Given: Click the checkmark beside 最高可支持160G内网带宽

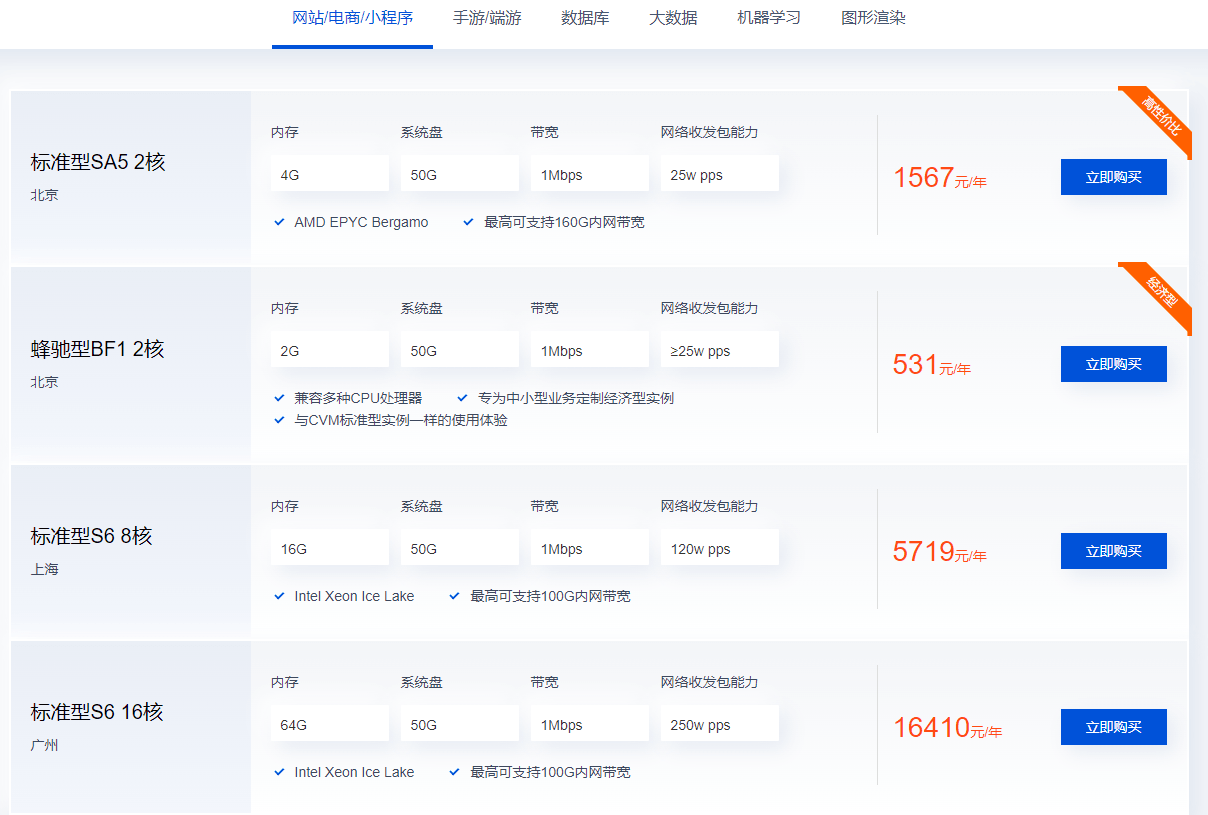Looking at the screenshot, I should pyautogui.click(x=468, y=222).
